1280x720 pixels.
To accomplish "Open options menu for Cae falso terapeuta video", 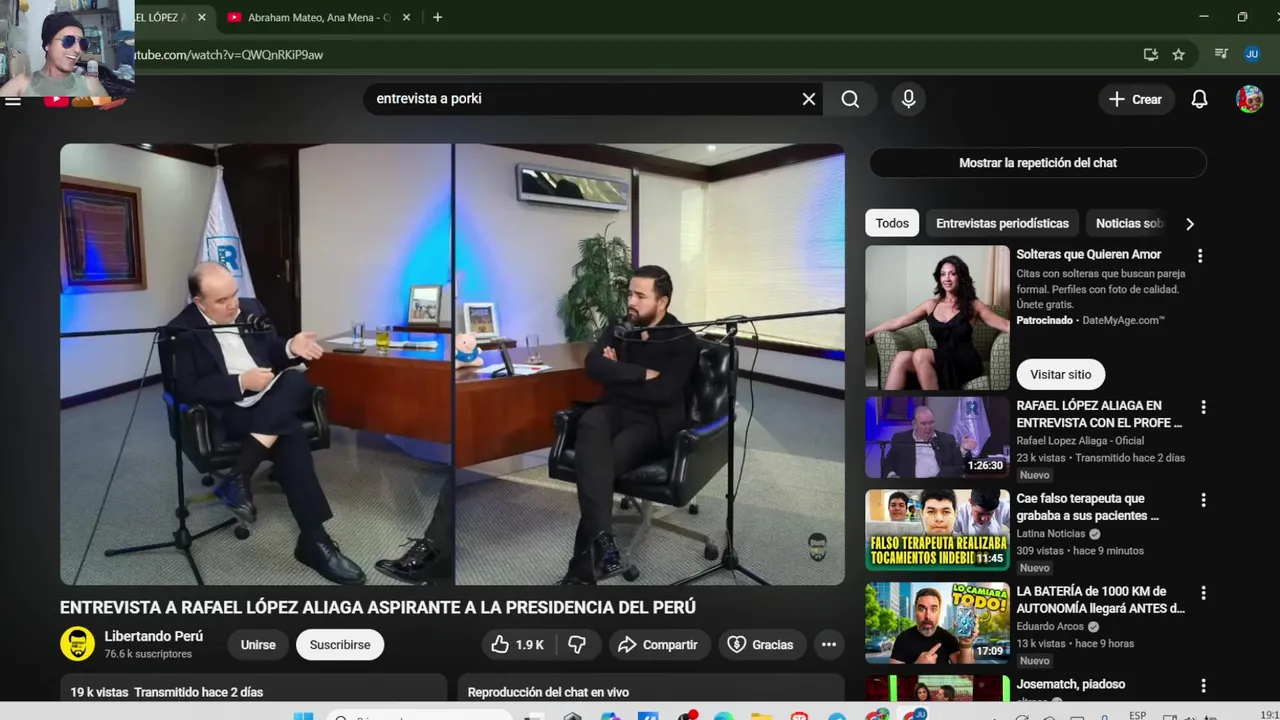I will click(x=1203, y=500).
